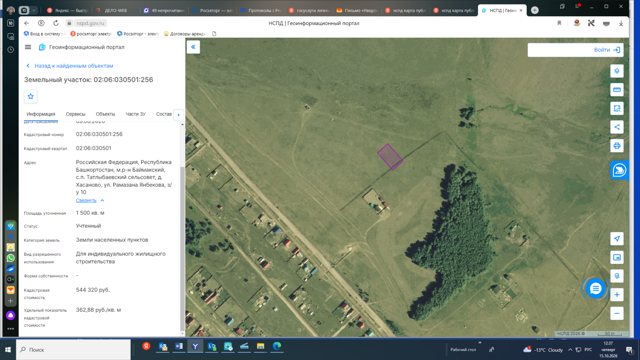Image resolution: width=640 pixels, height=360 pixels.
Task: Open the blue assistant button on the map edge
Action: 619,170
